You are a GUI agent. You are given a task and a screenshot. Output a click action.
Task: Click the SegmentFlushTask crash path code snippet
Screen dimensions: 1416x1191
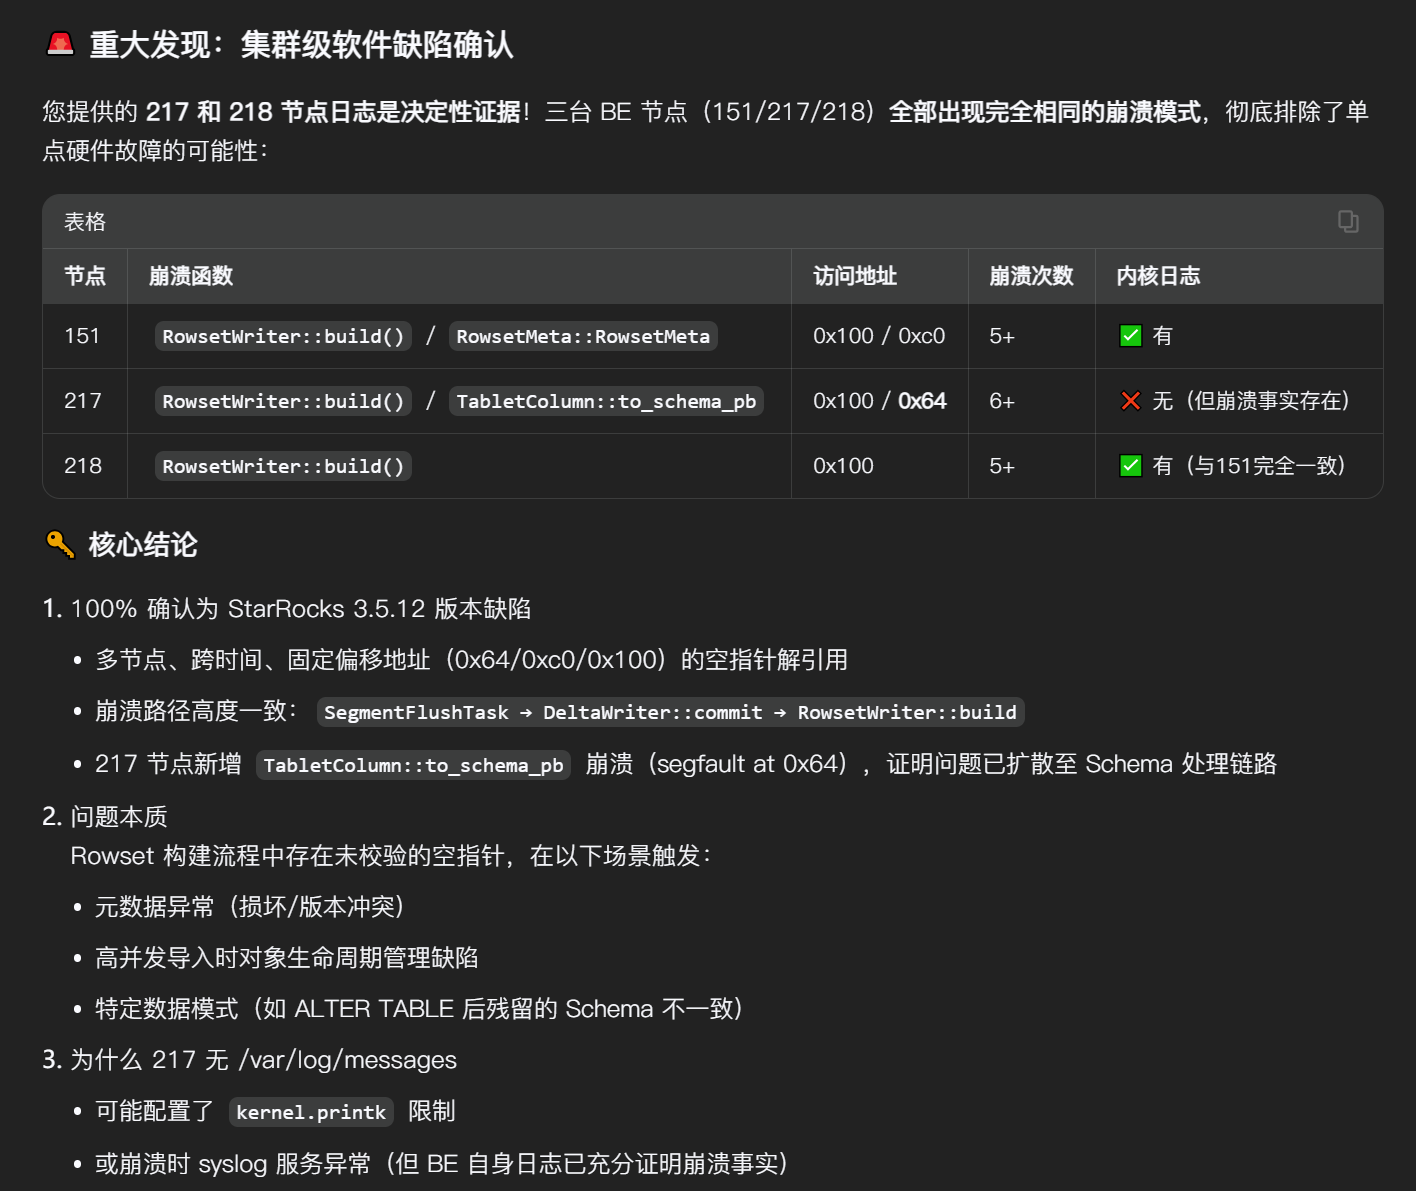coord(670,712)
